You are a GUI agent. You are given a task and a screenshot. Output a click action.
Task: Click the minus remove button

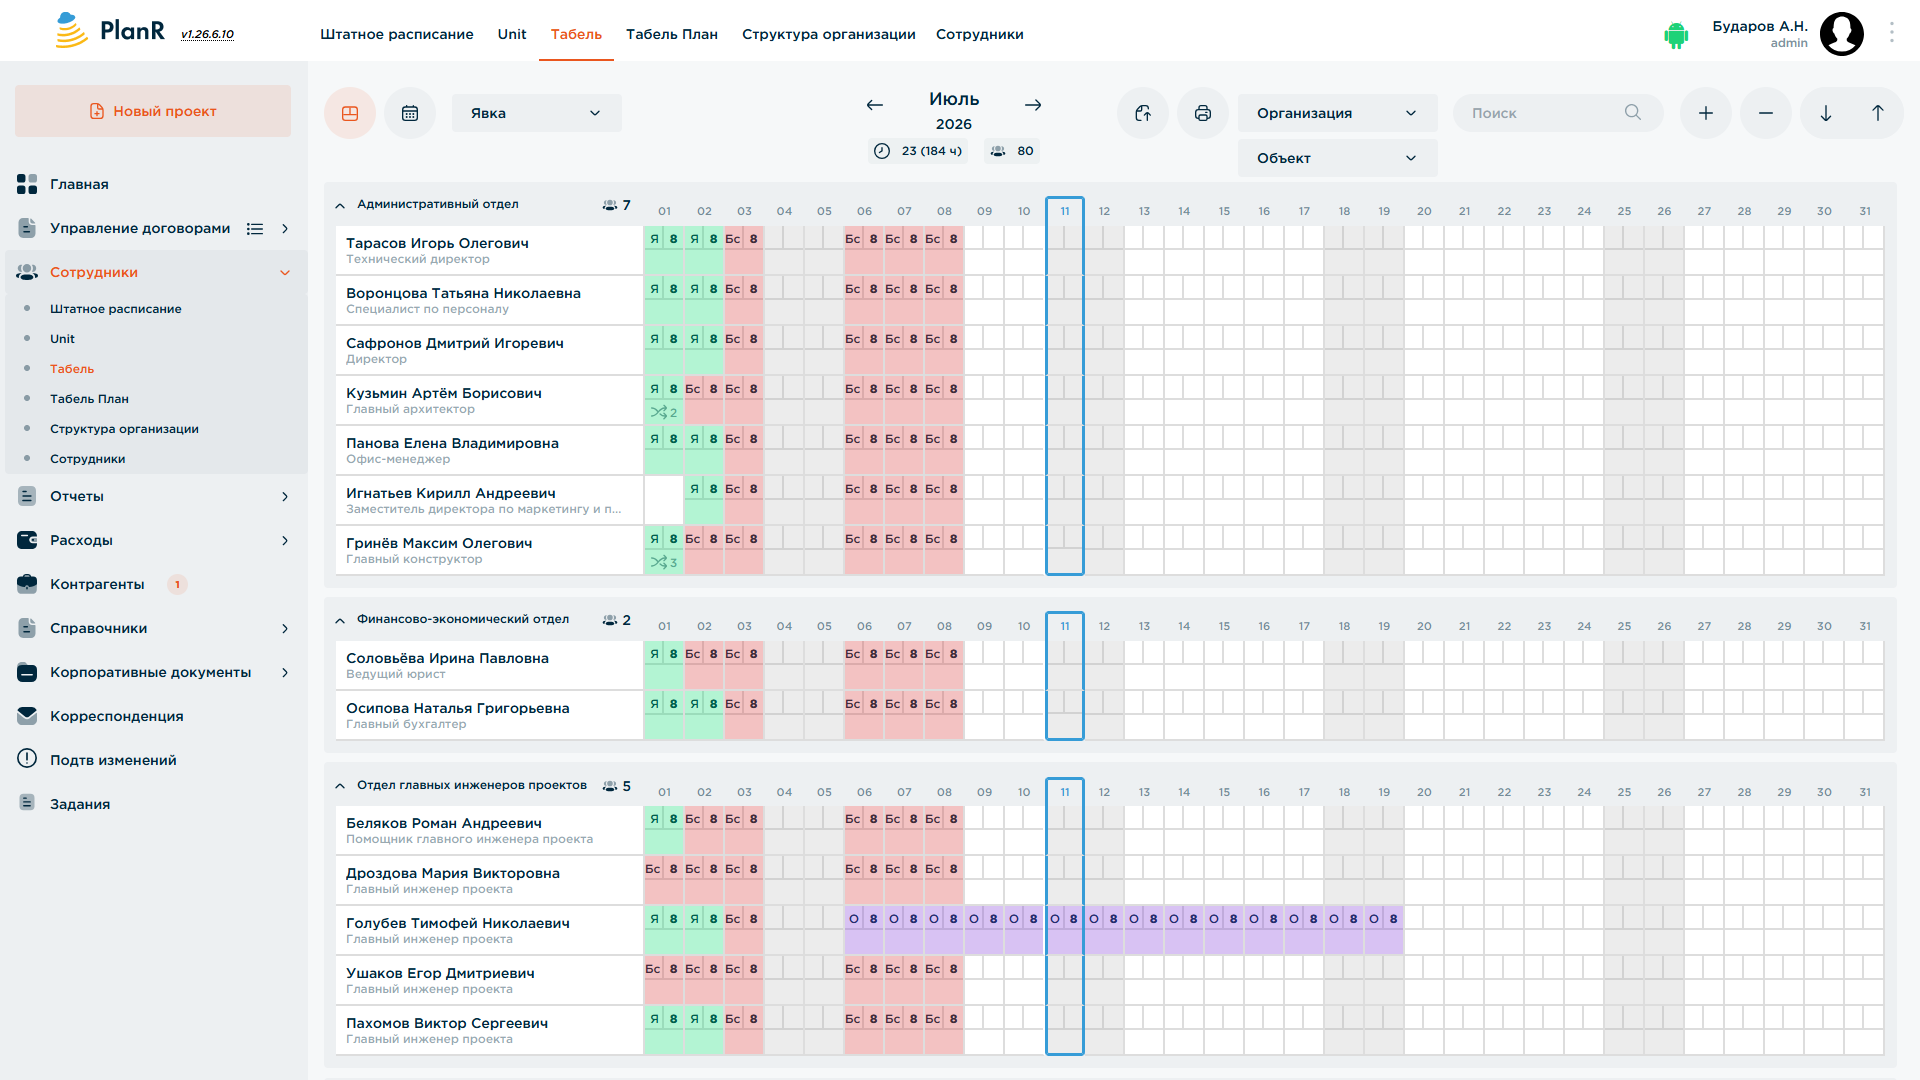(1766, 113)
